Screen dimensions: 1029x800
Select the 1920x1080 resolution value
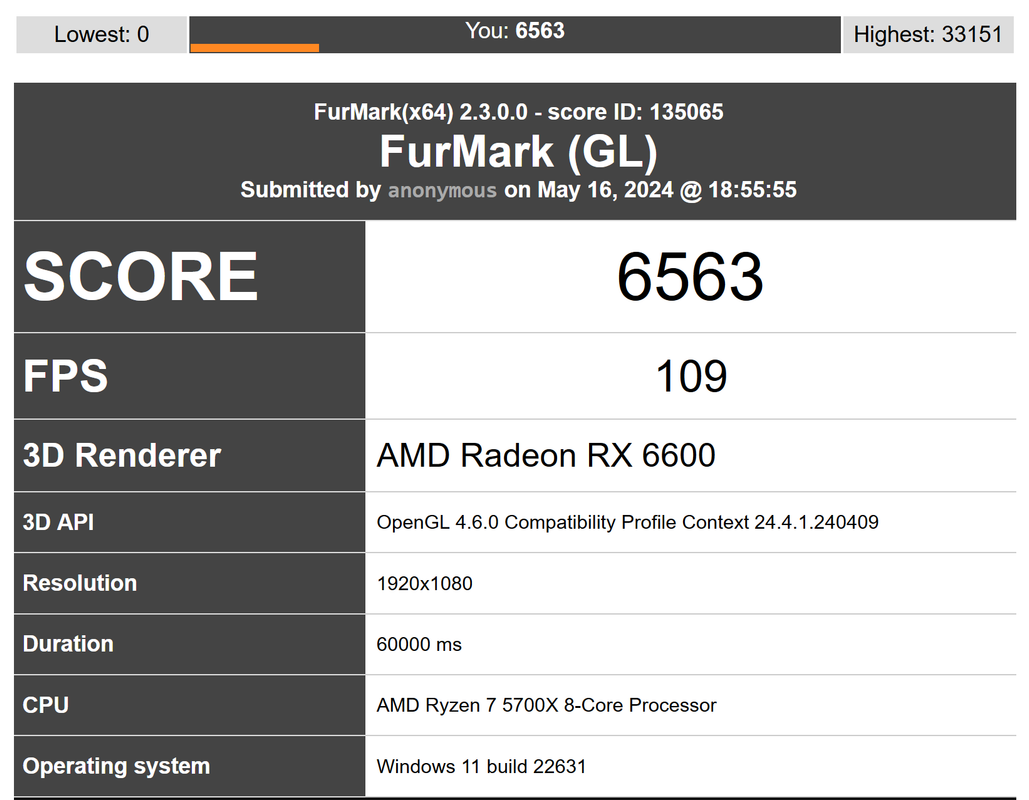tap(425, 583)
